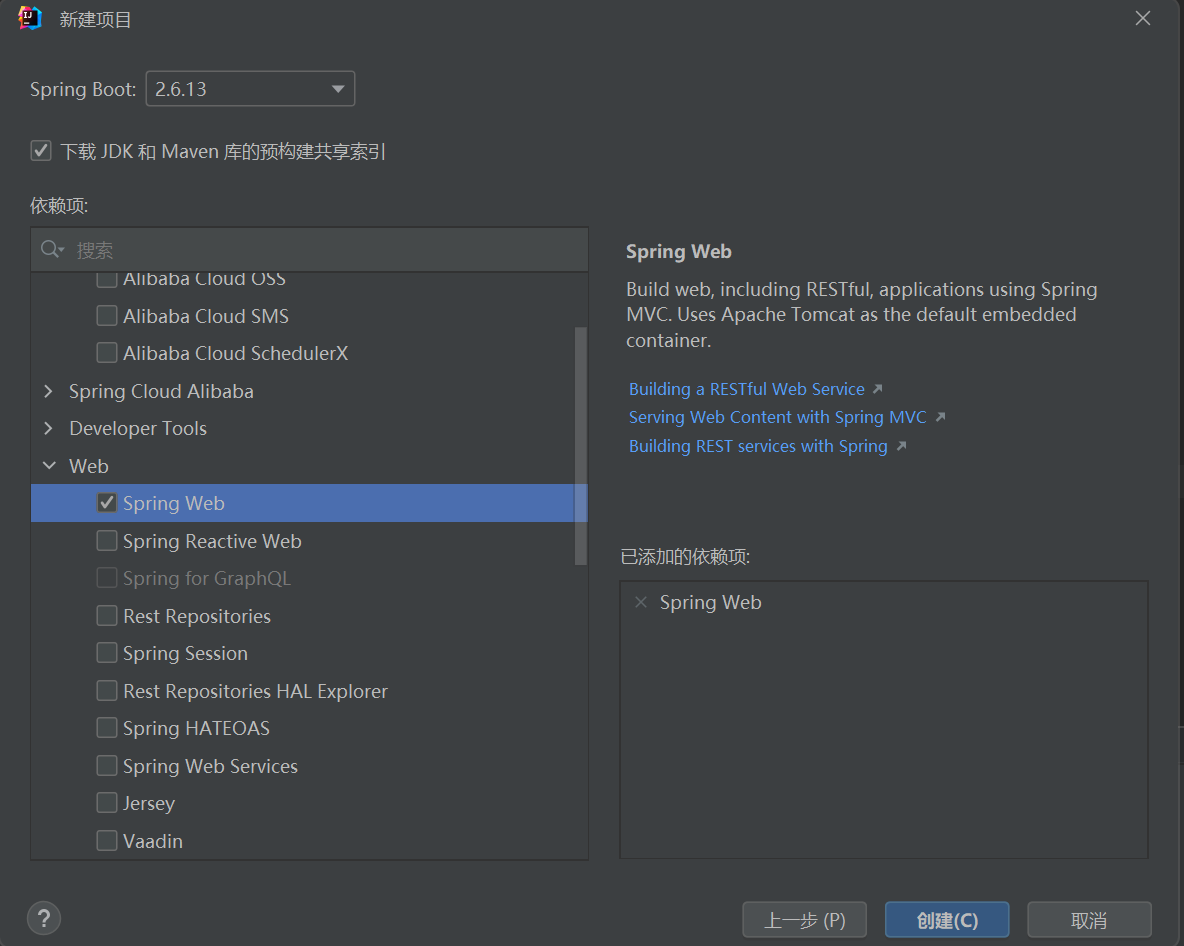Select the Web group label

click(89, 466)
